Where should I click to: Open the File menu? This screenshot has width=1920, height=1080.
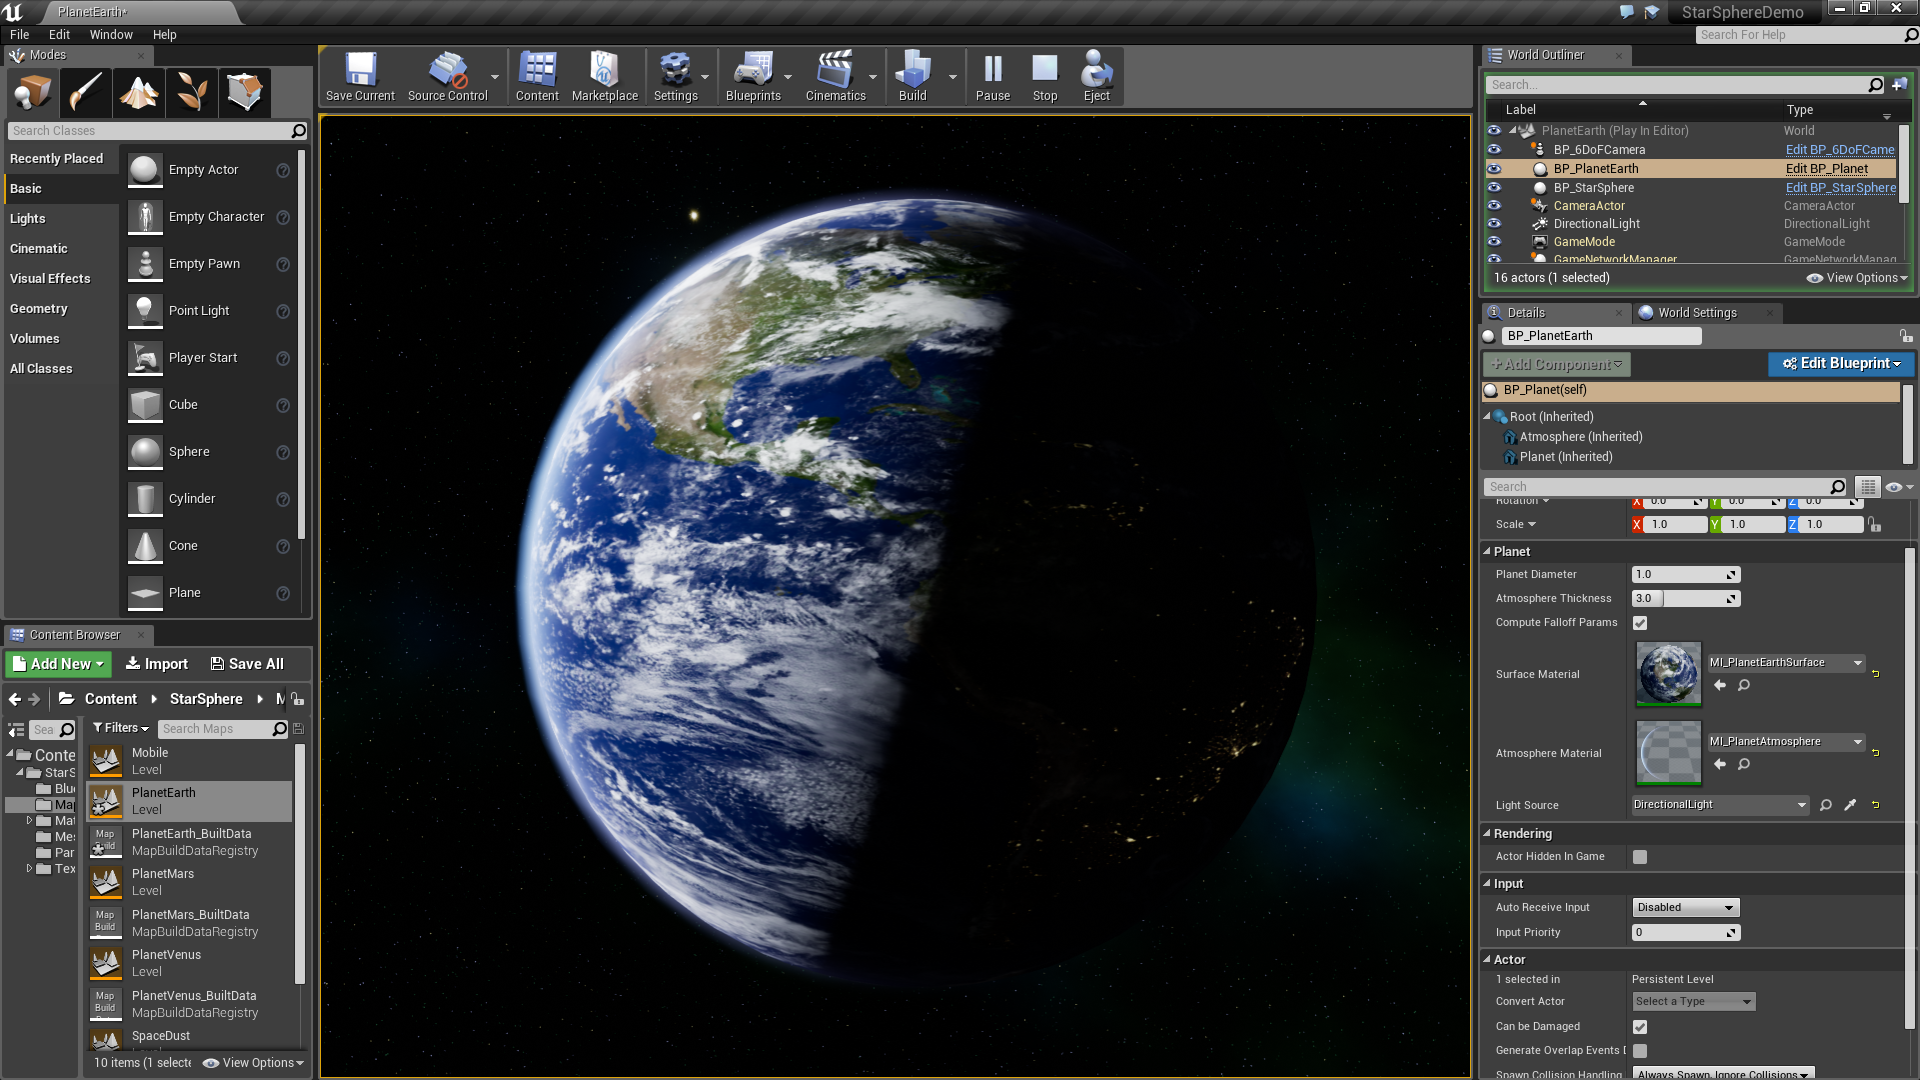click(19, 34)
